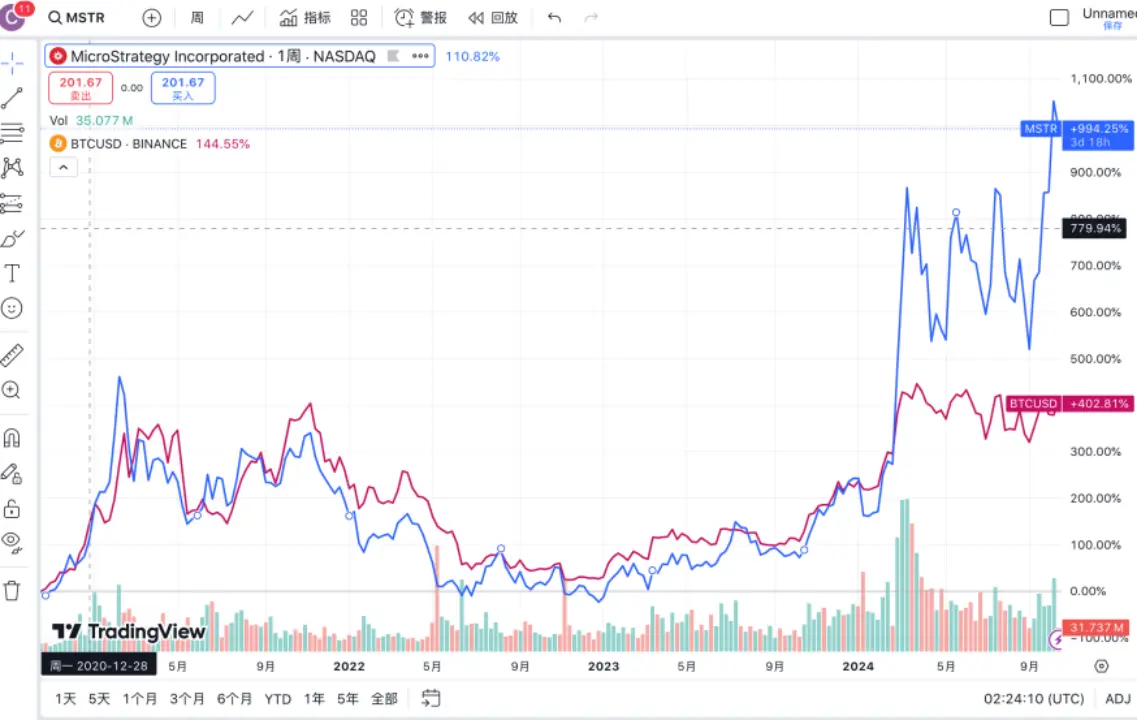Image resolution: width=1137 pixels, height=720 pixels.
Task: Open the emoji sticker tool
Action: click(x=13, y=307)
